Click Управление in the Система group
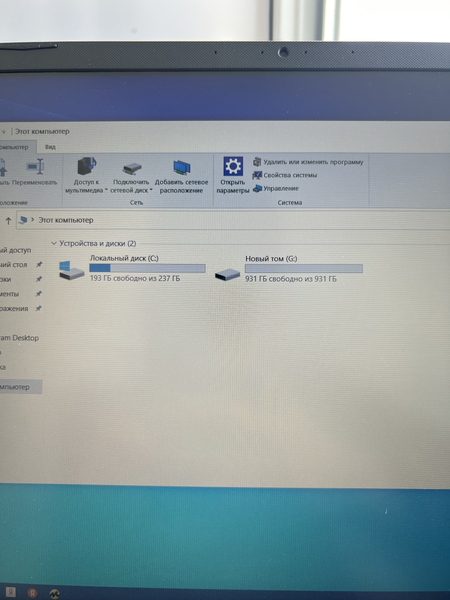This screenshot has height=600, width=450. coord(276,188)
